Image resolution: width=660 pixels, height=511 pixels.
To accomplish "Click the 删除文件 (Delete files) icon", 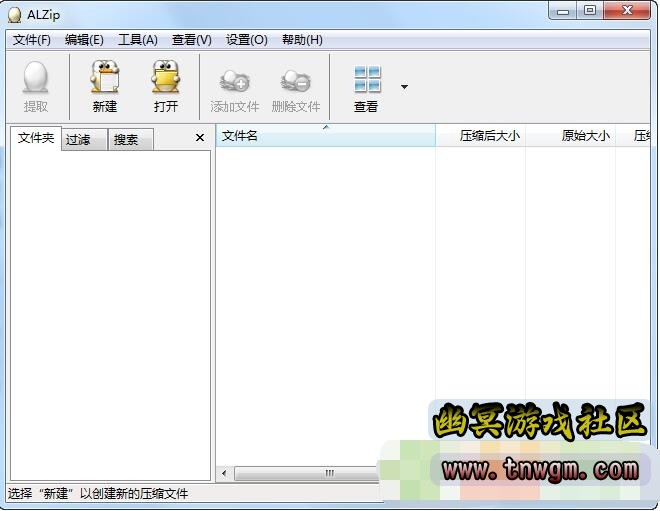I will (295, 80).
